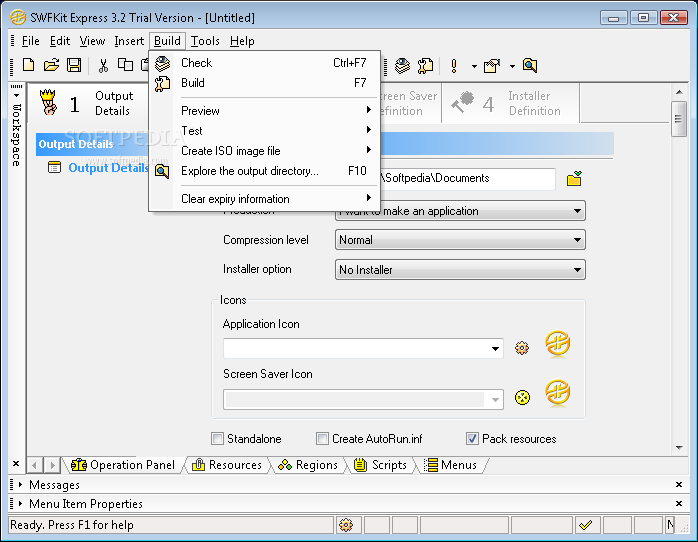Click the Save floppy disk toolbar icon
The width and height of the screenshot is (698, 542).
tap(74, 65)
